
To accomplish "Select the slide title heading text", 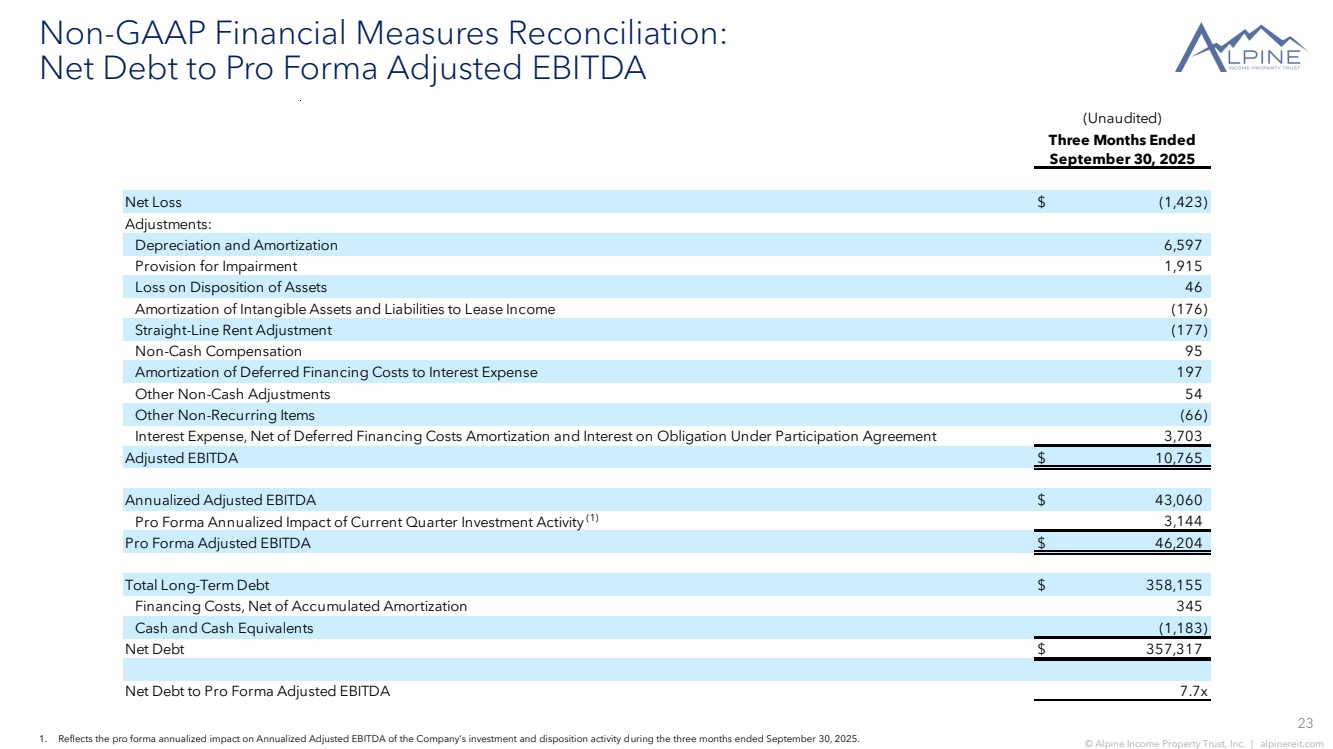I will pos(381,51).
